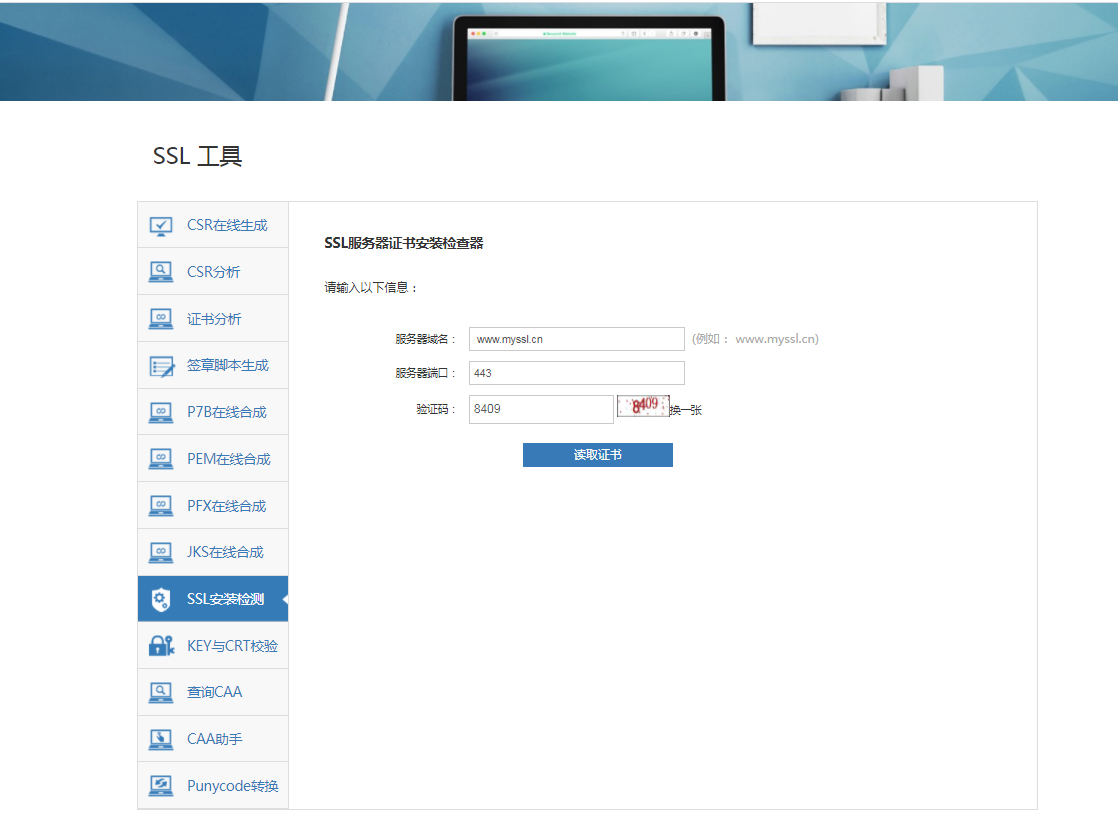Image resolution: width=1118 pixels, height=827 pixels.
Task: Click the KEY与CRT校验 padlock icon
Action: (162, 646)
